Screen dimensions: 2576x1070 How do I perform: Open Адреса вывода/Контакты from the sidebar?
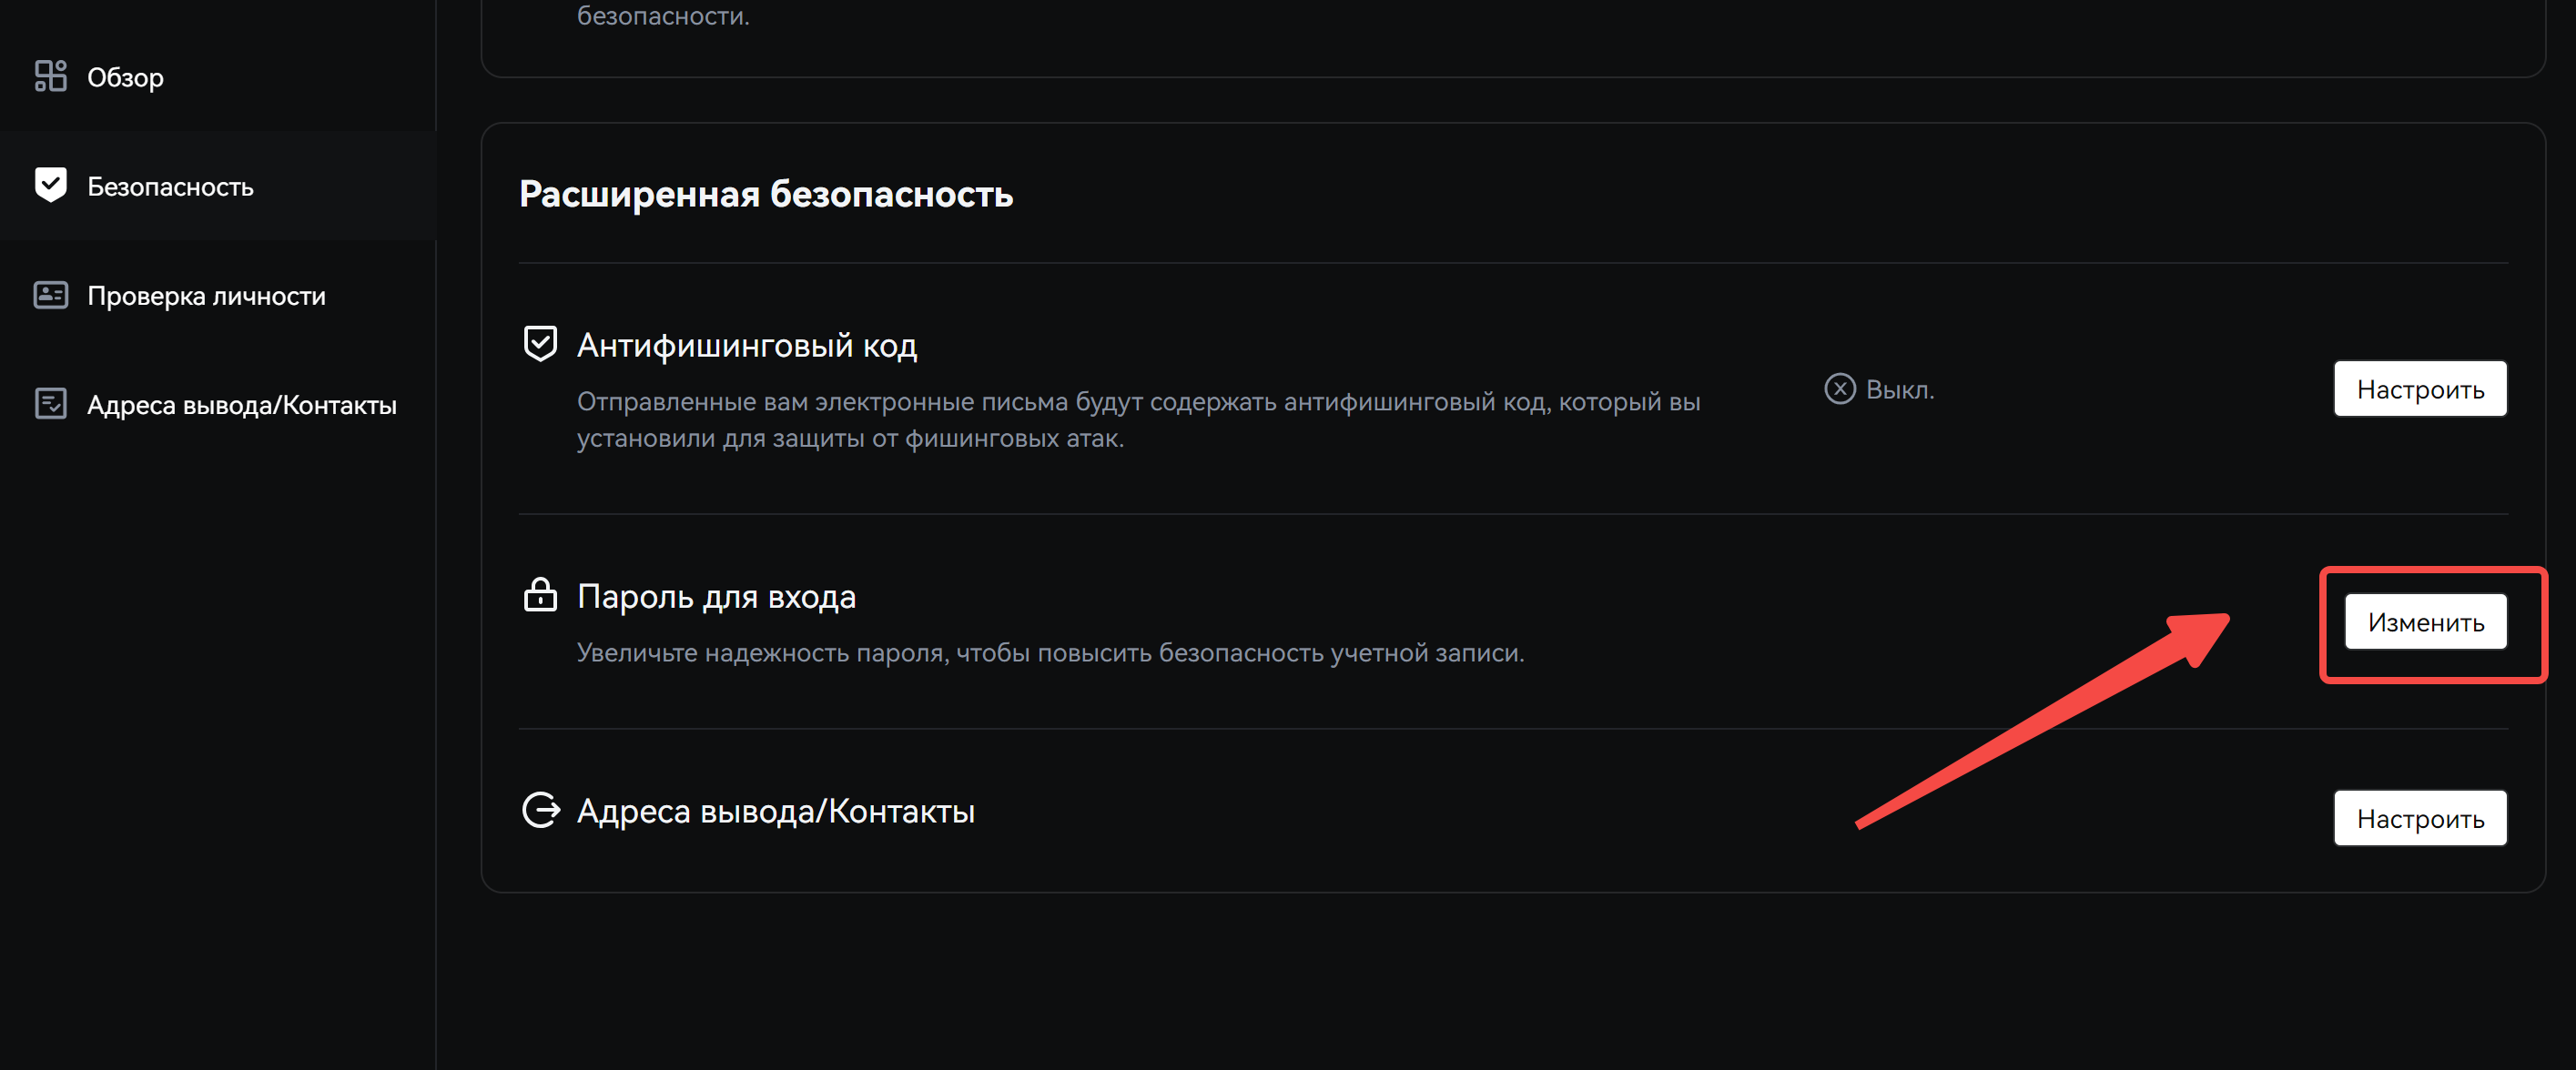(242, 405)
